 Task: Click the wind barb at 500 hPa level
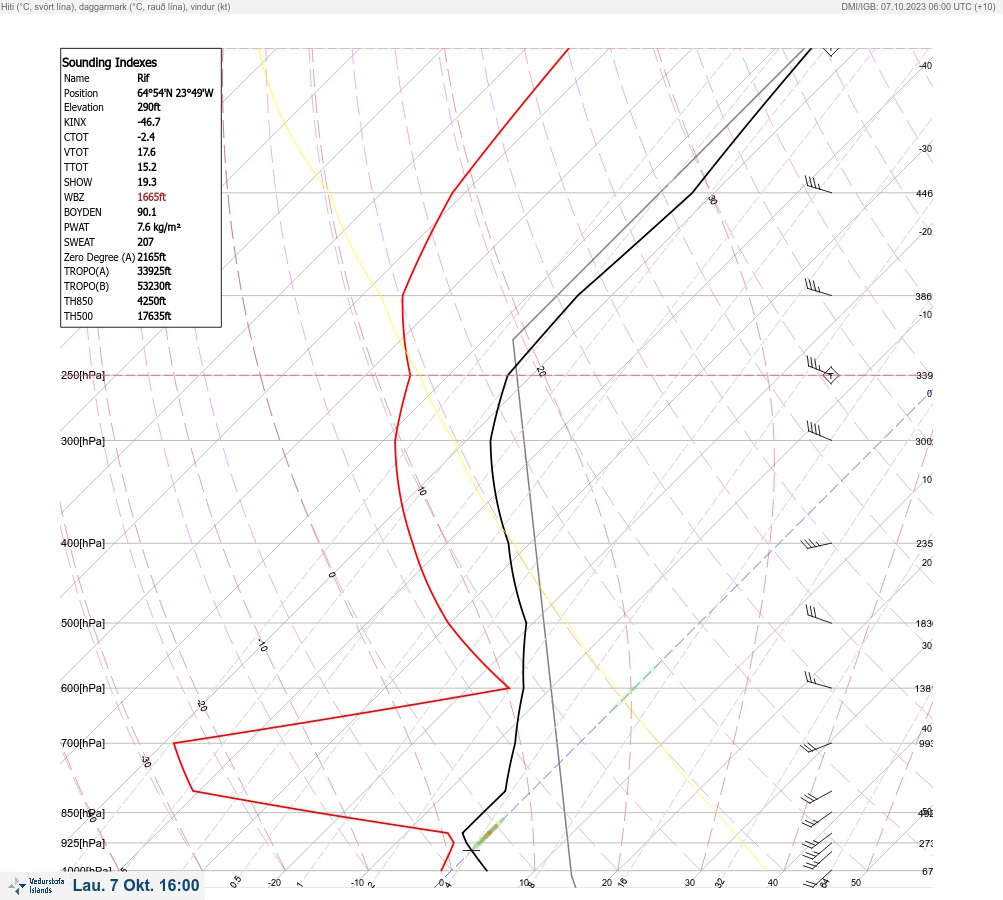(819, 614)
